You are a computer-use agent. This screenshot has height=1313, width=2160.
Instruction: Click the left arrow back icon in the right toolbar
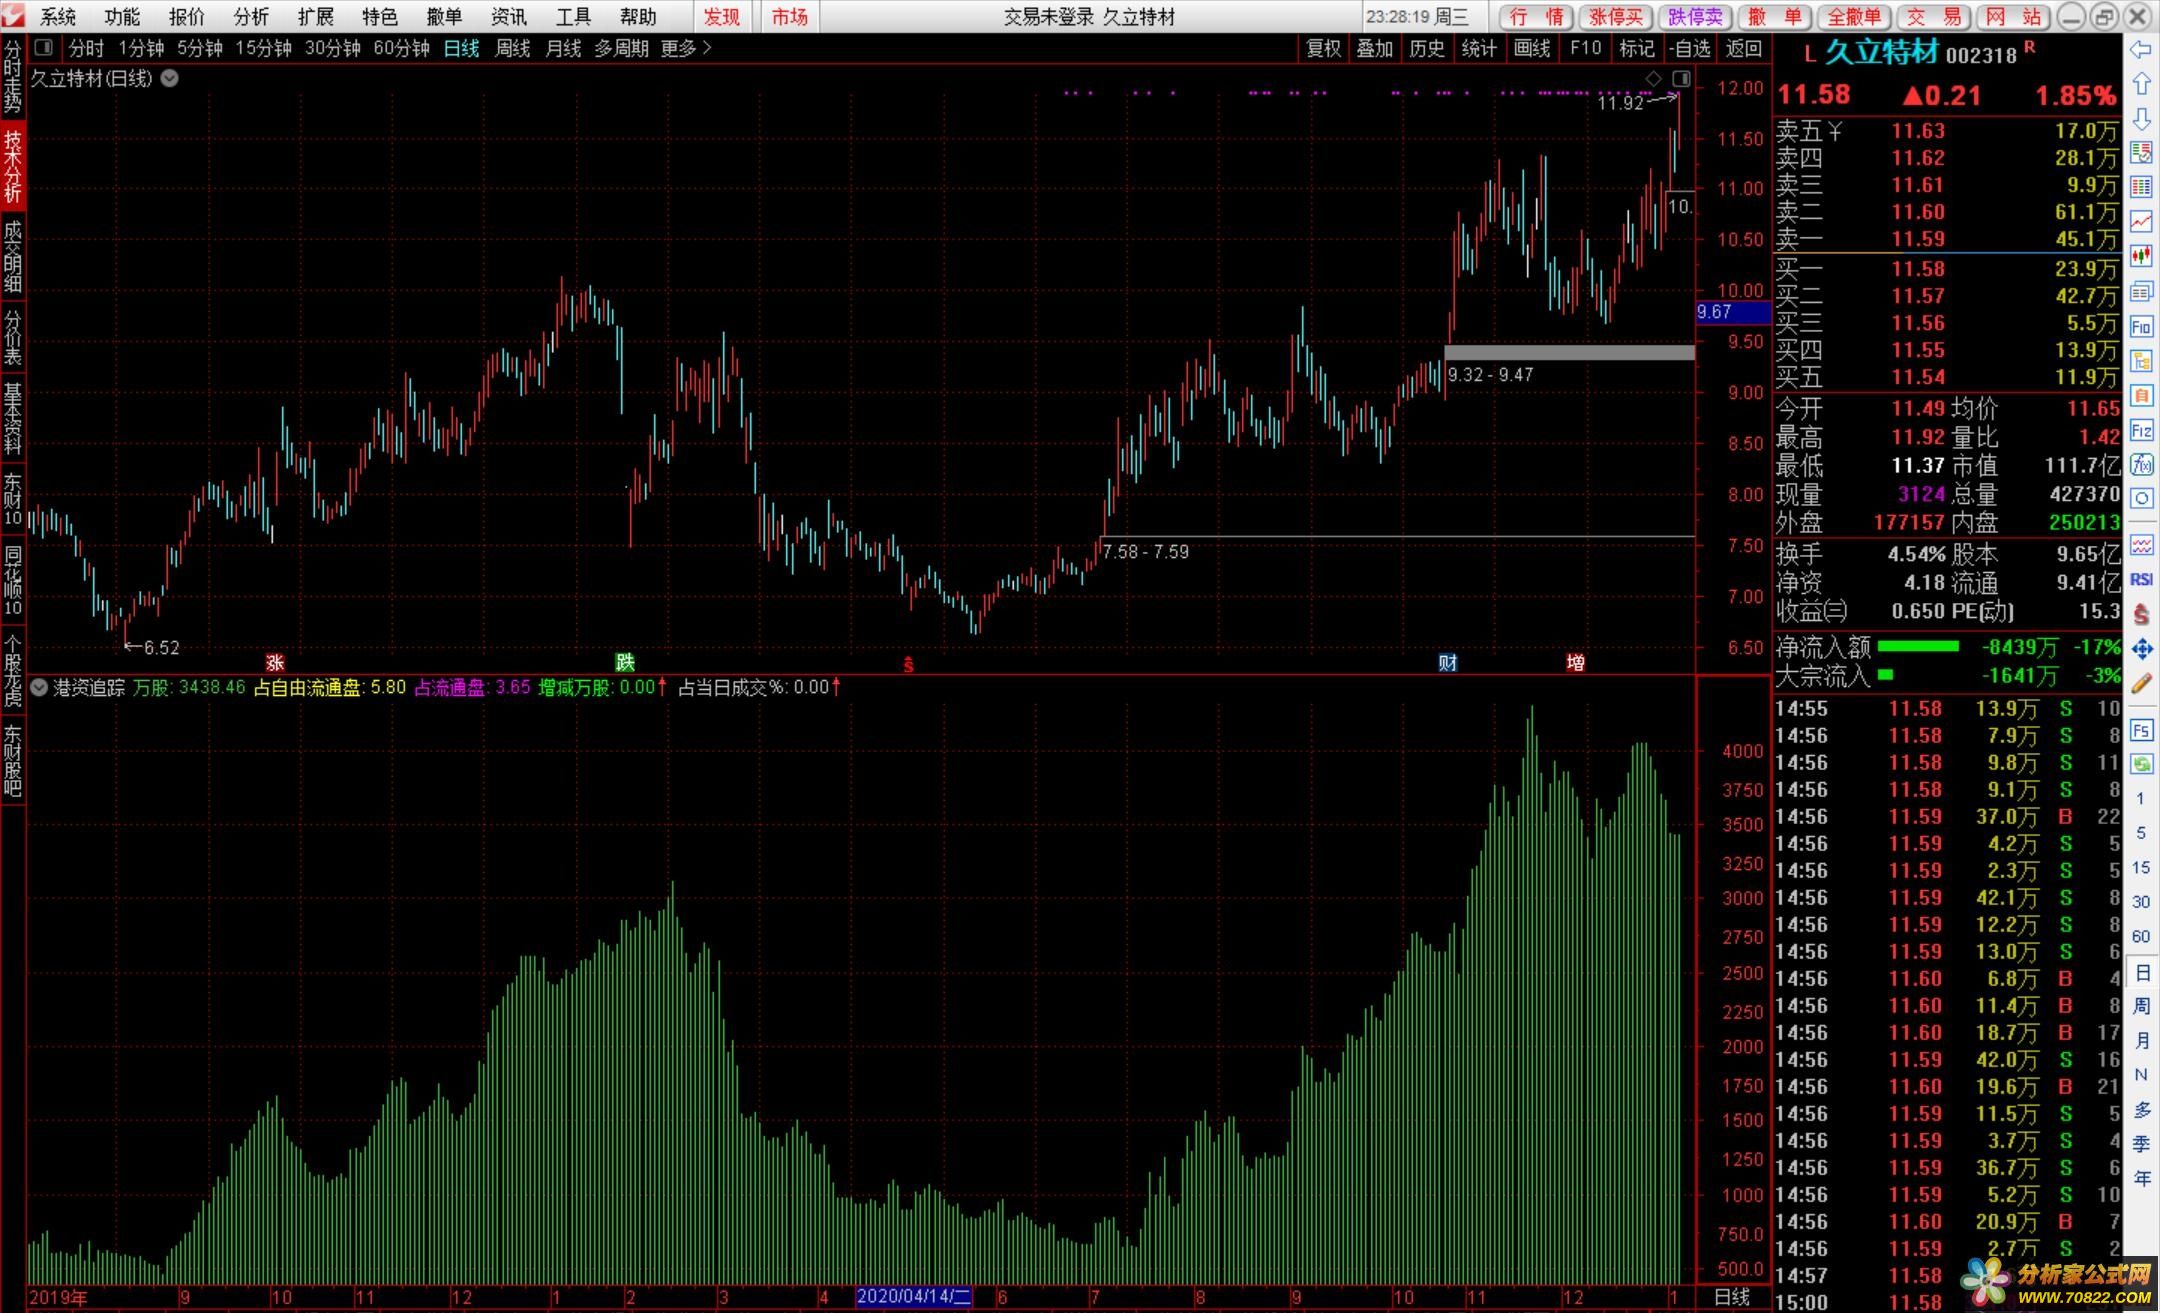click(x=2141, y=50)
